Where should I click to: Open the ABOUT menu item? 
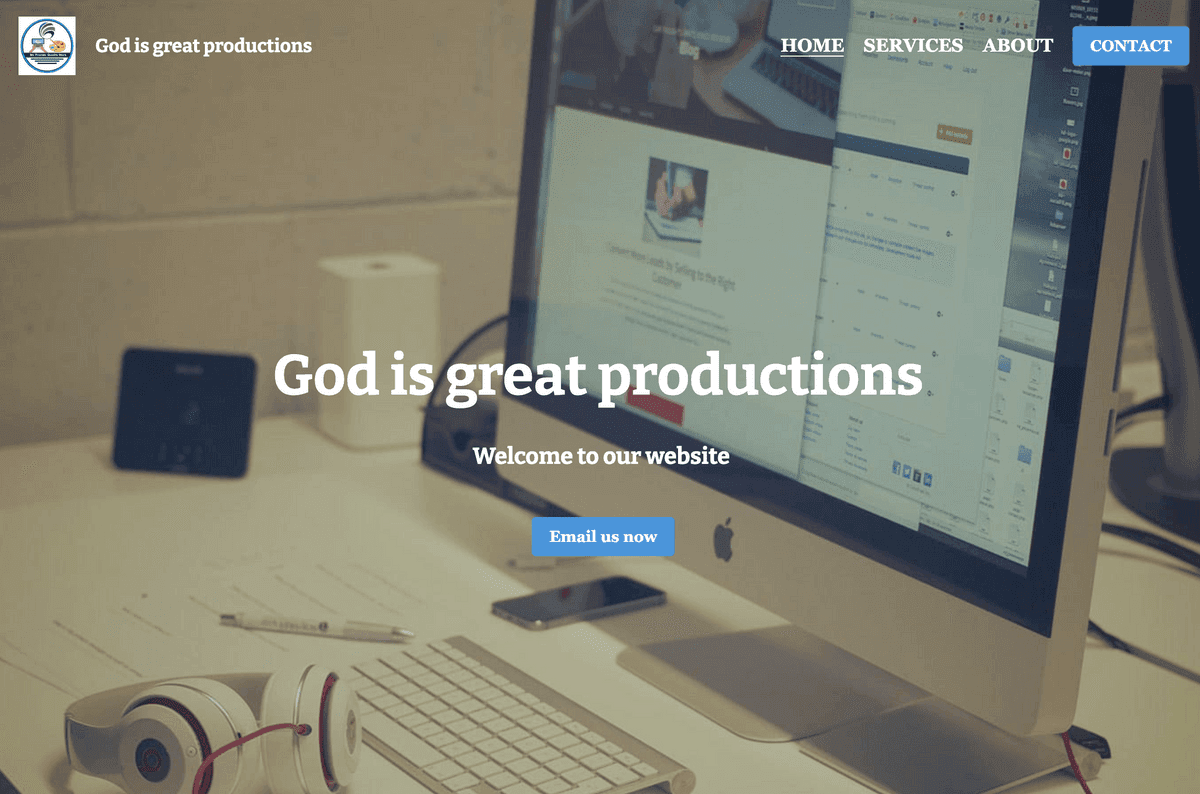(1018, 46)
